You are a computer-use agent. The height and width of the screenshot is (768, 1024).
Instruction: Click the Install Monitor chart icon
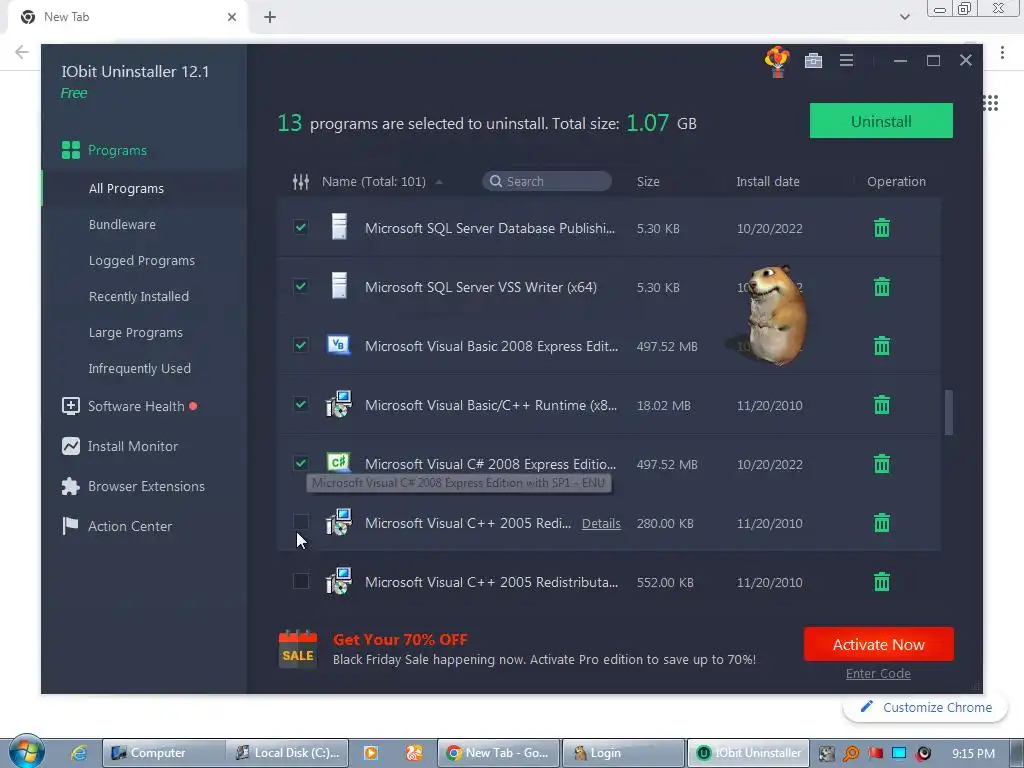click(x=71, y=446)
